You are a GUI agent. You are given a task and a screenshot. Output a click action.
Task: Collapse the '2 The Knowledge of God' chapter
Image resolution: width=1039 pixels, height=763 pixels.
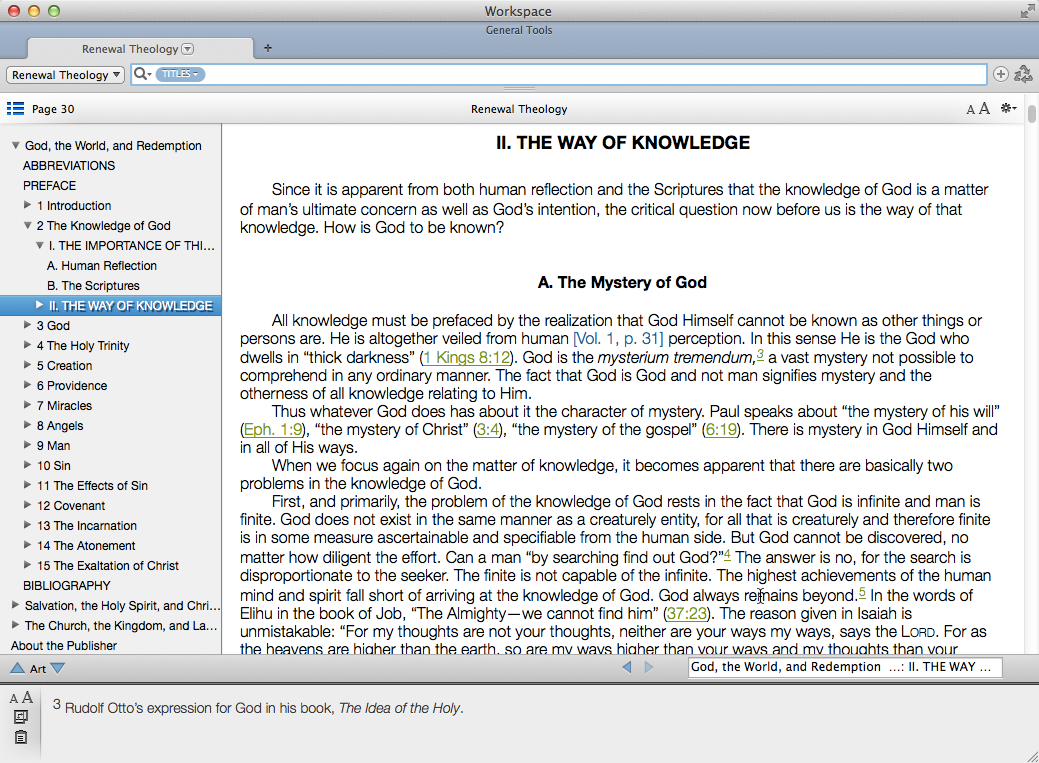coord(28,226)
